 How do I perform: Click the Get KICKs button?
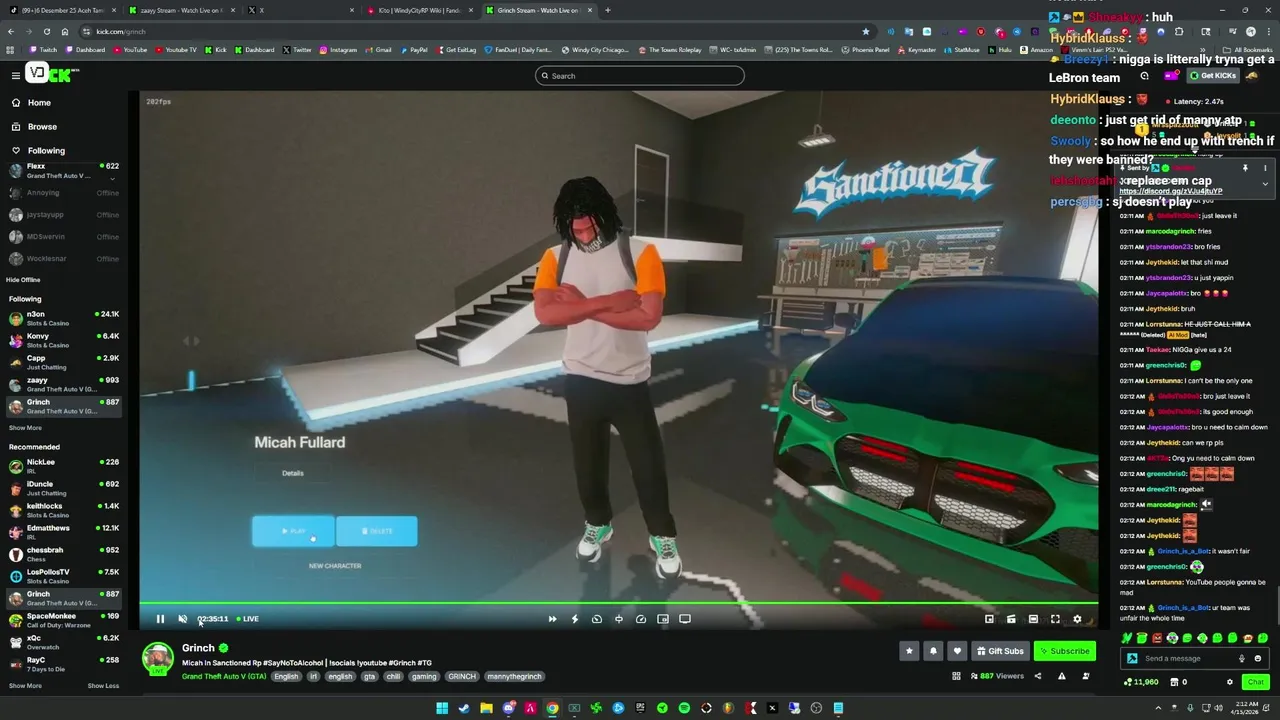(x=1213, y=76)
